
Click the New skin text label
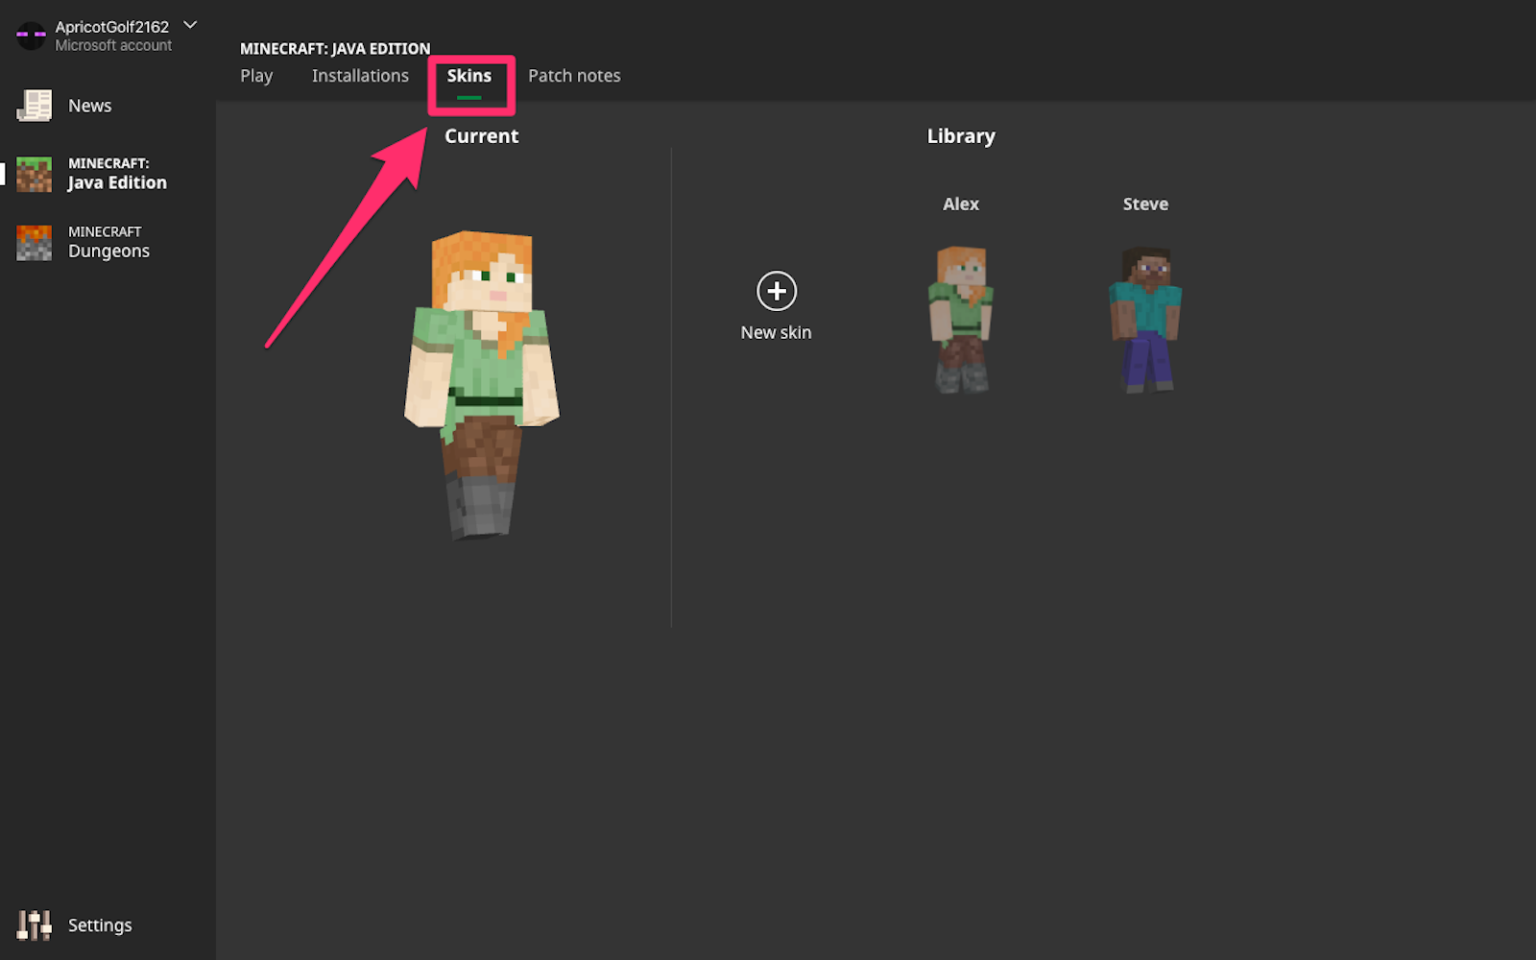point(776,333)
